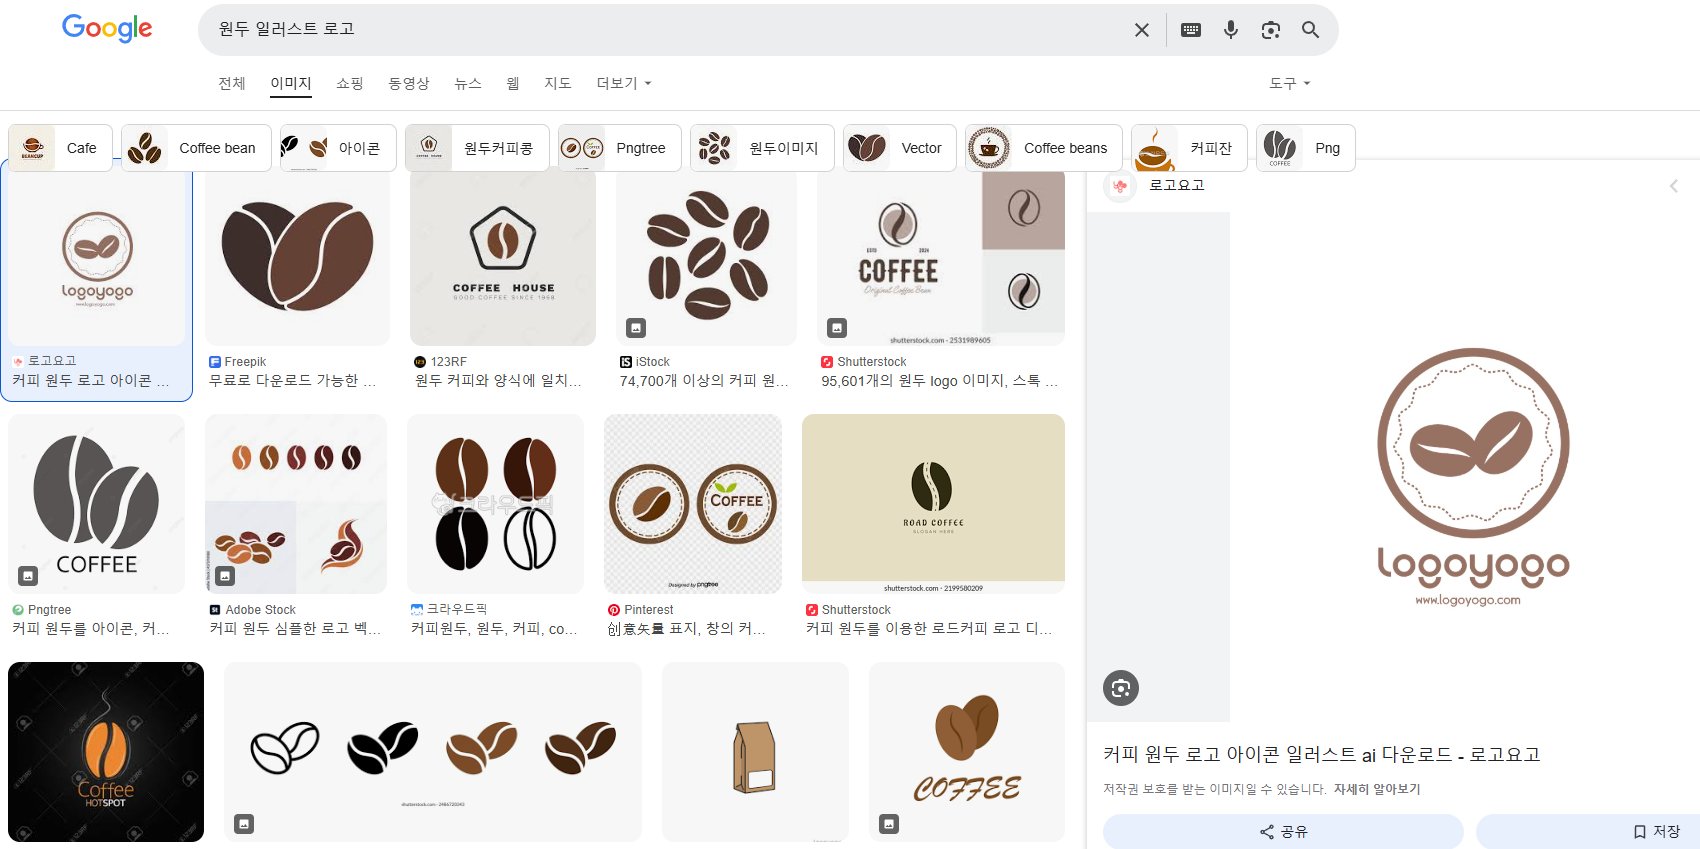Open the 동영상 tab

pos(409,84)
